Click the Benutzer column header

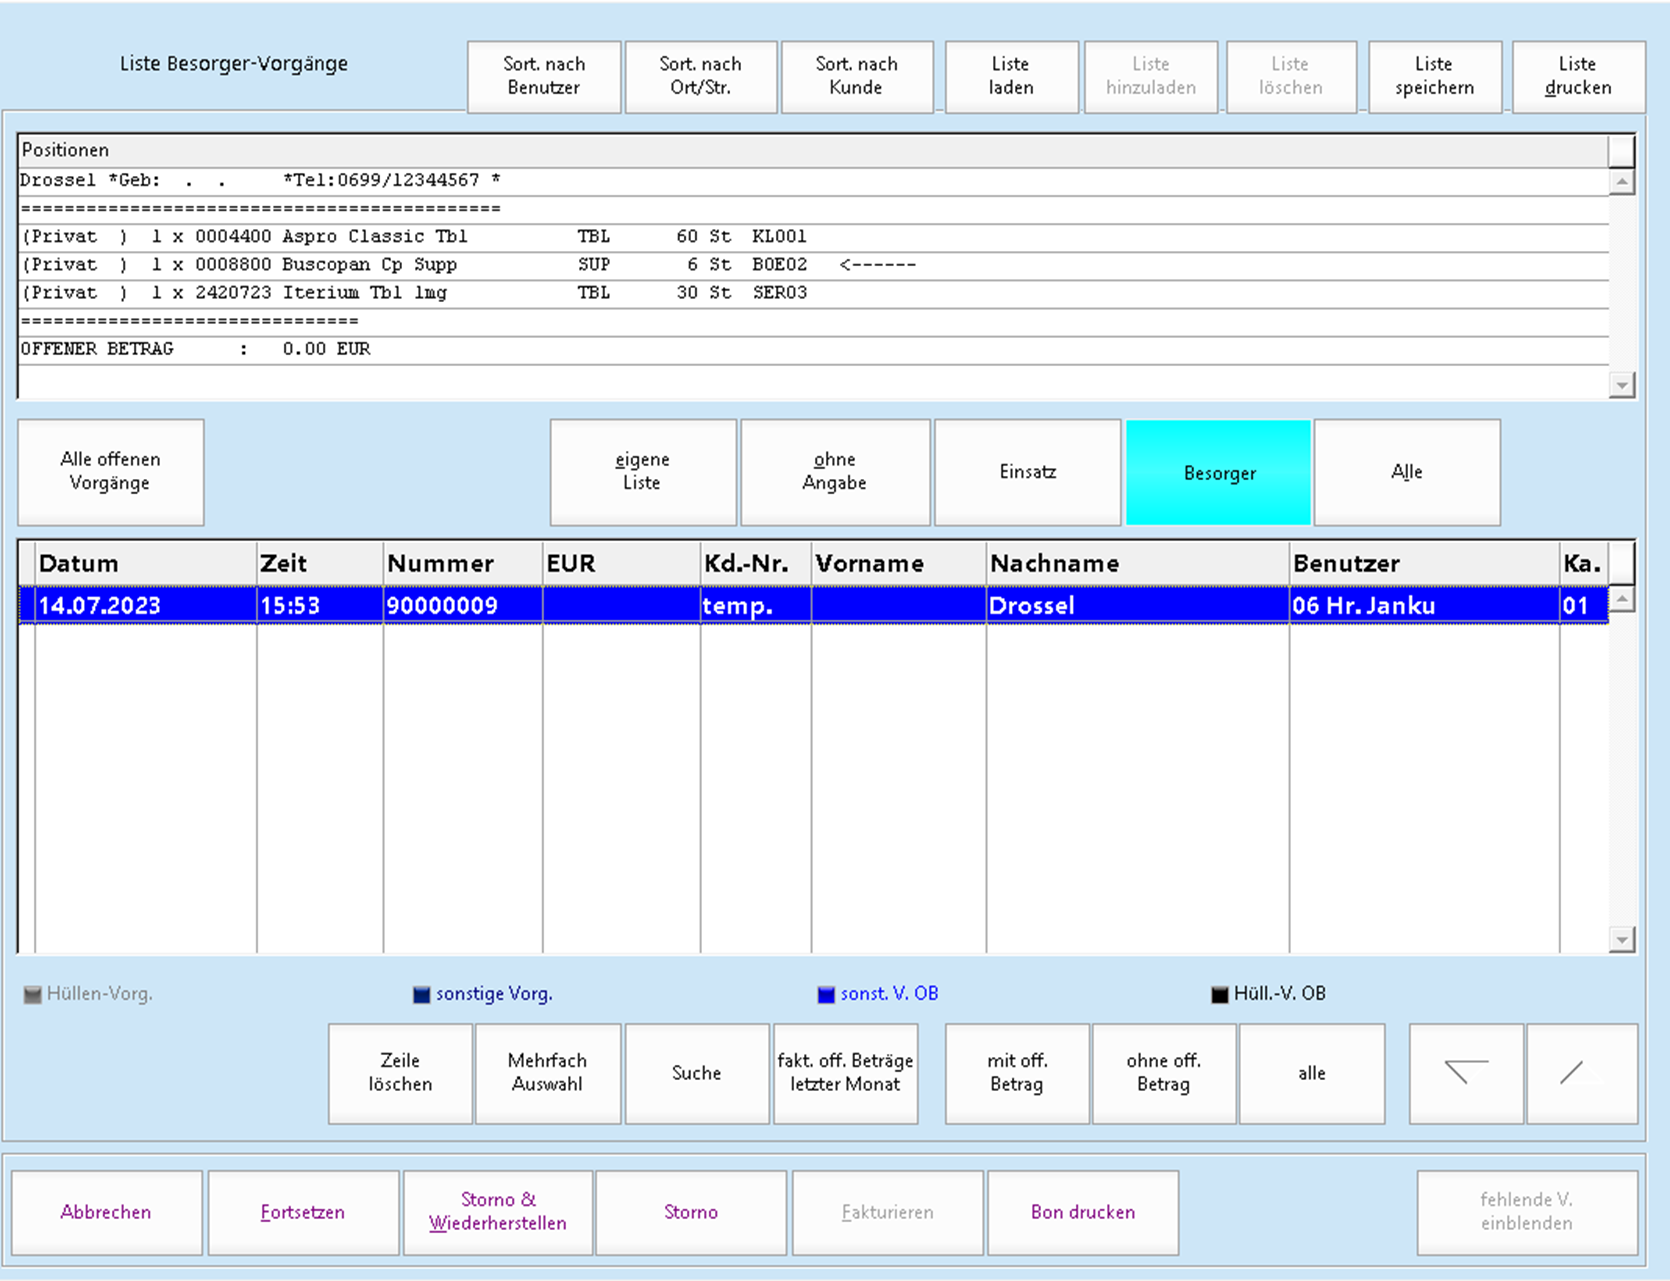tap(1424, 563)
